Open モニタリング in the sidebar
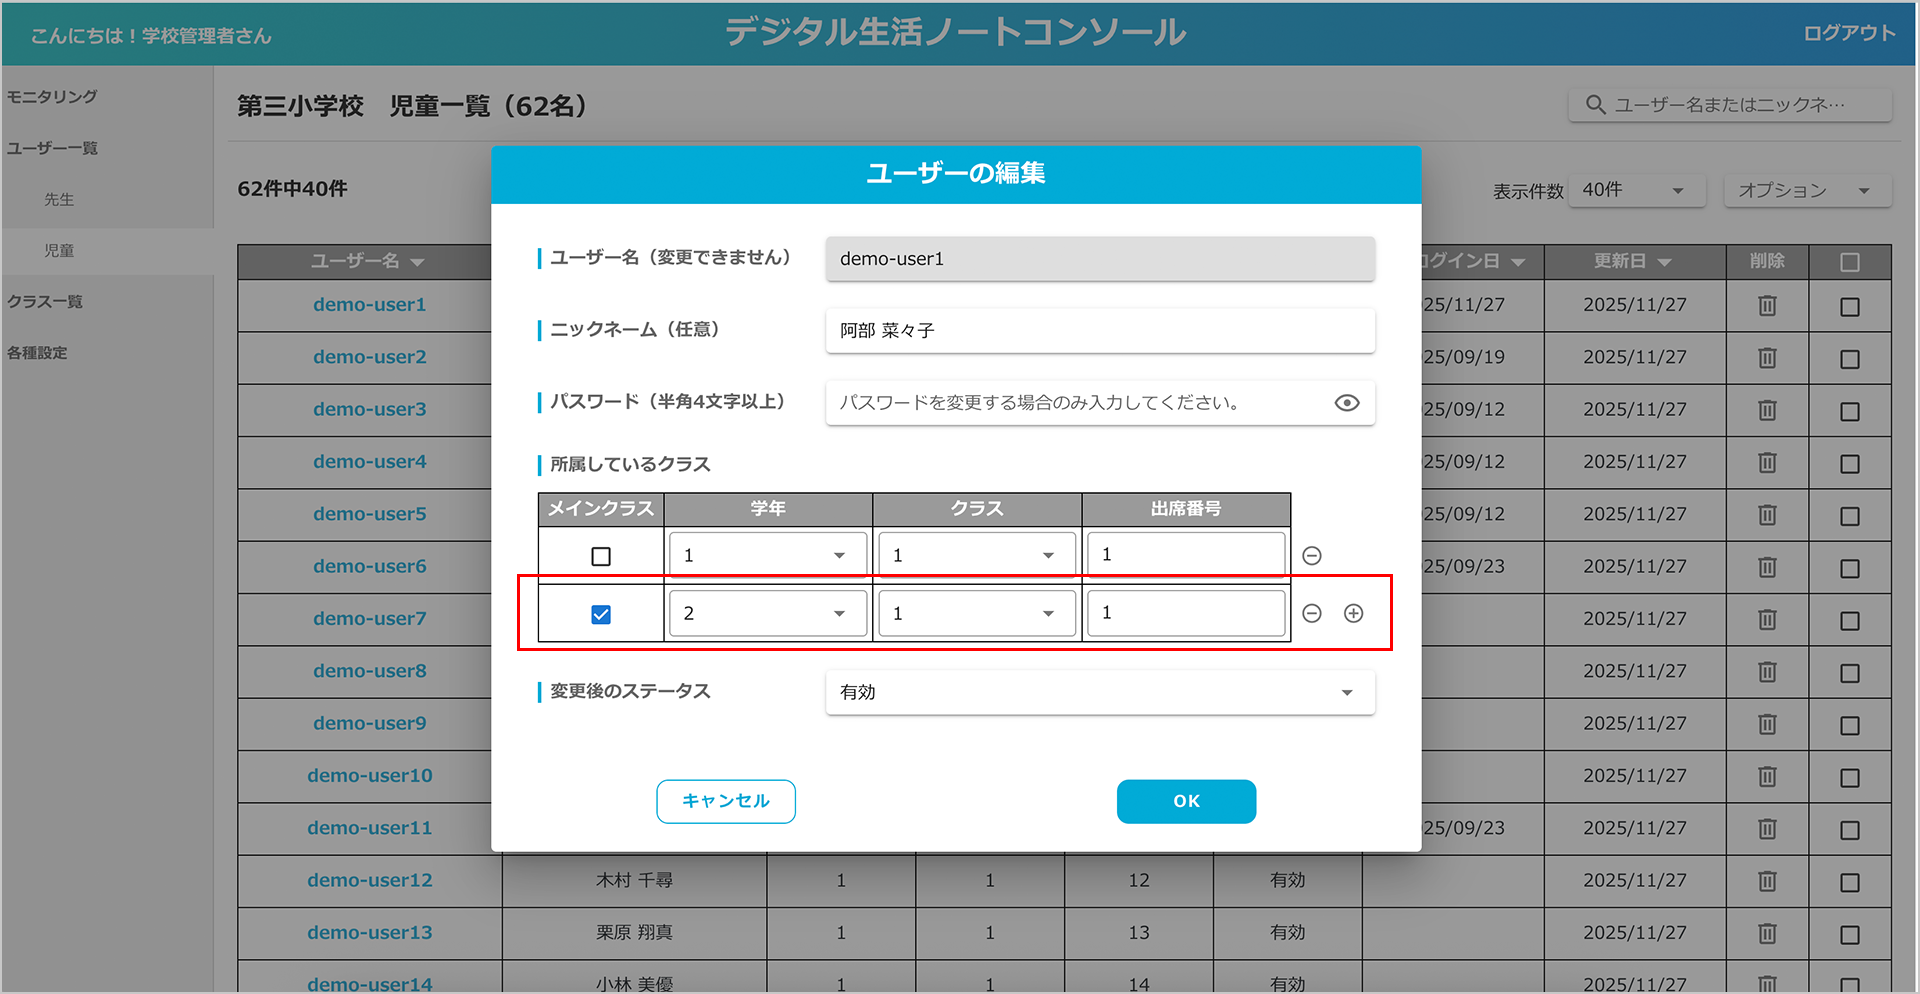 coord(53,97)
